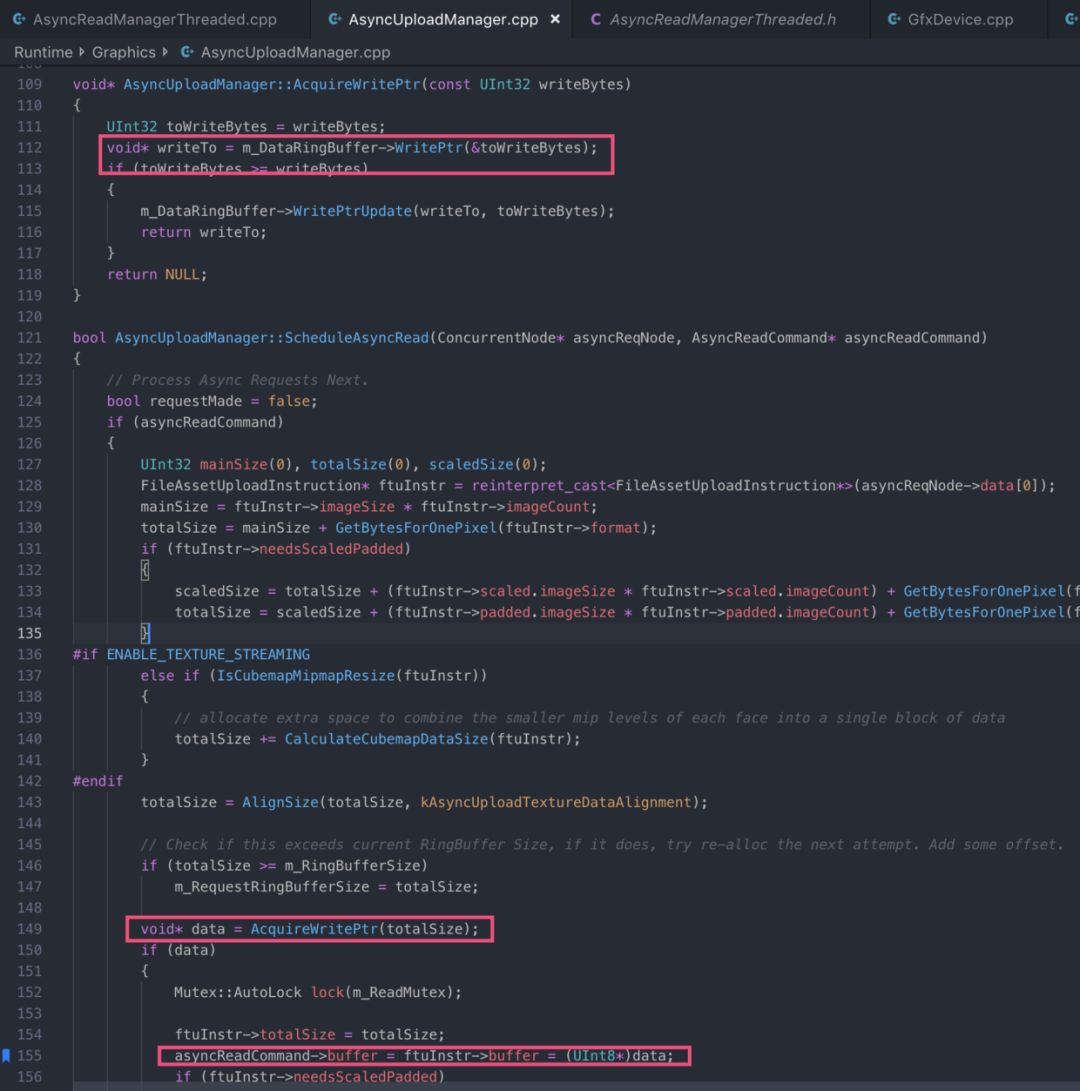Image resolution: width=1080 pixels, height=1091 pixels.
Task: Click the C++ file icon on AsyncUploadManager.cpp tab
Action: (x=335, y=19)
